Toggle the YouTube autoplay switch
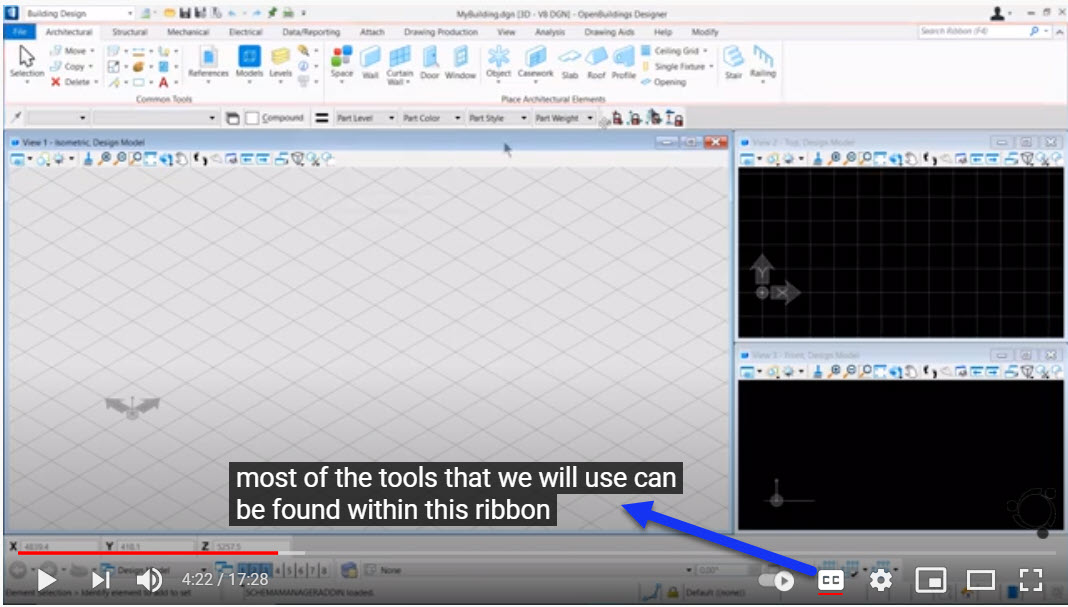Screen dimensions: 1068x607 coord(777,580)
